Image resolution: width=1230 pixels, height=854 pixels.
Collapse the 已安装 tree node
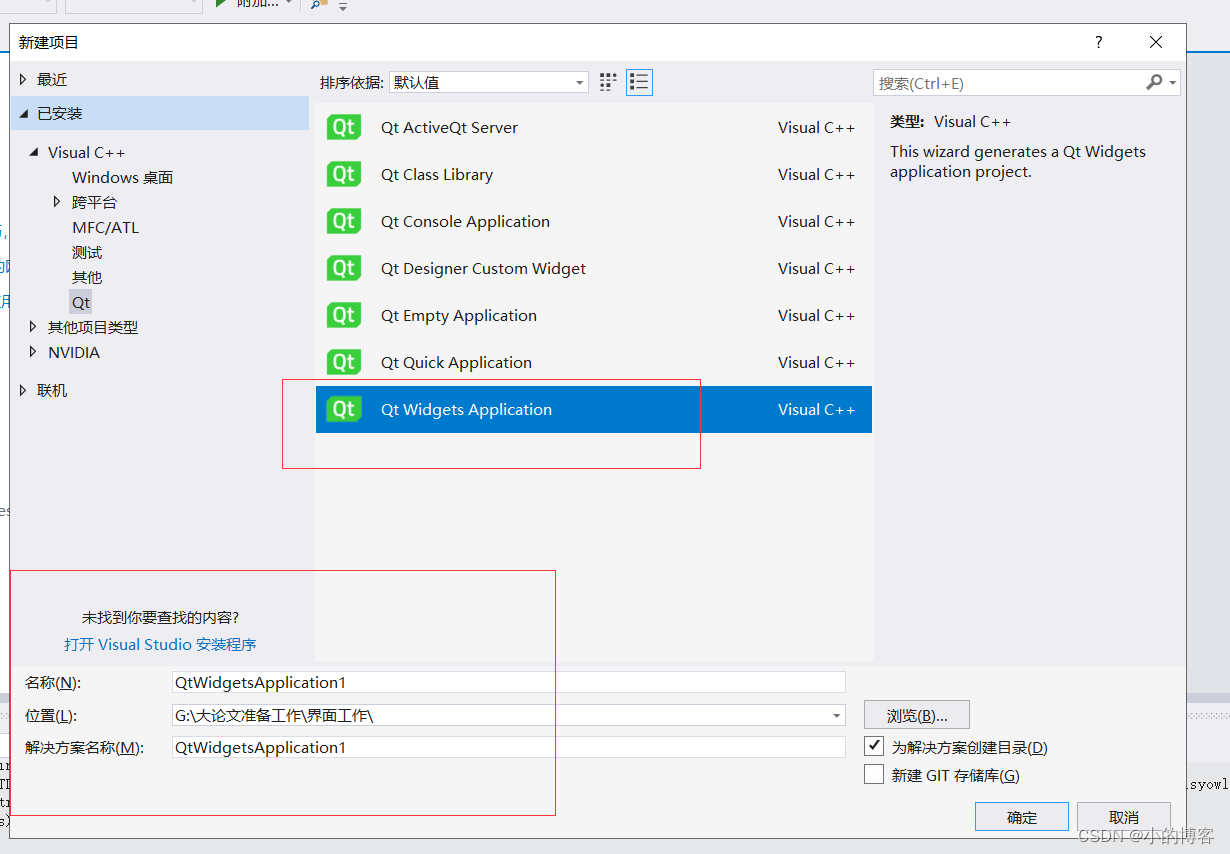tap(24, 113)
